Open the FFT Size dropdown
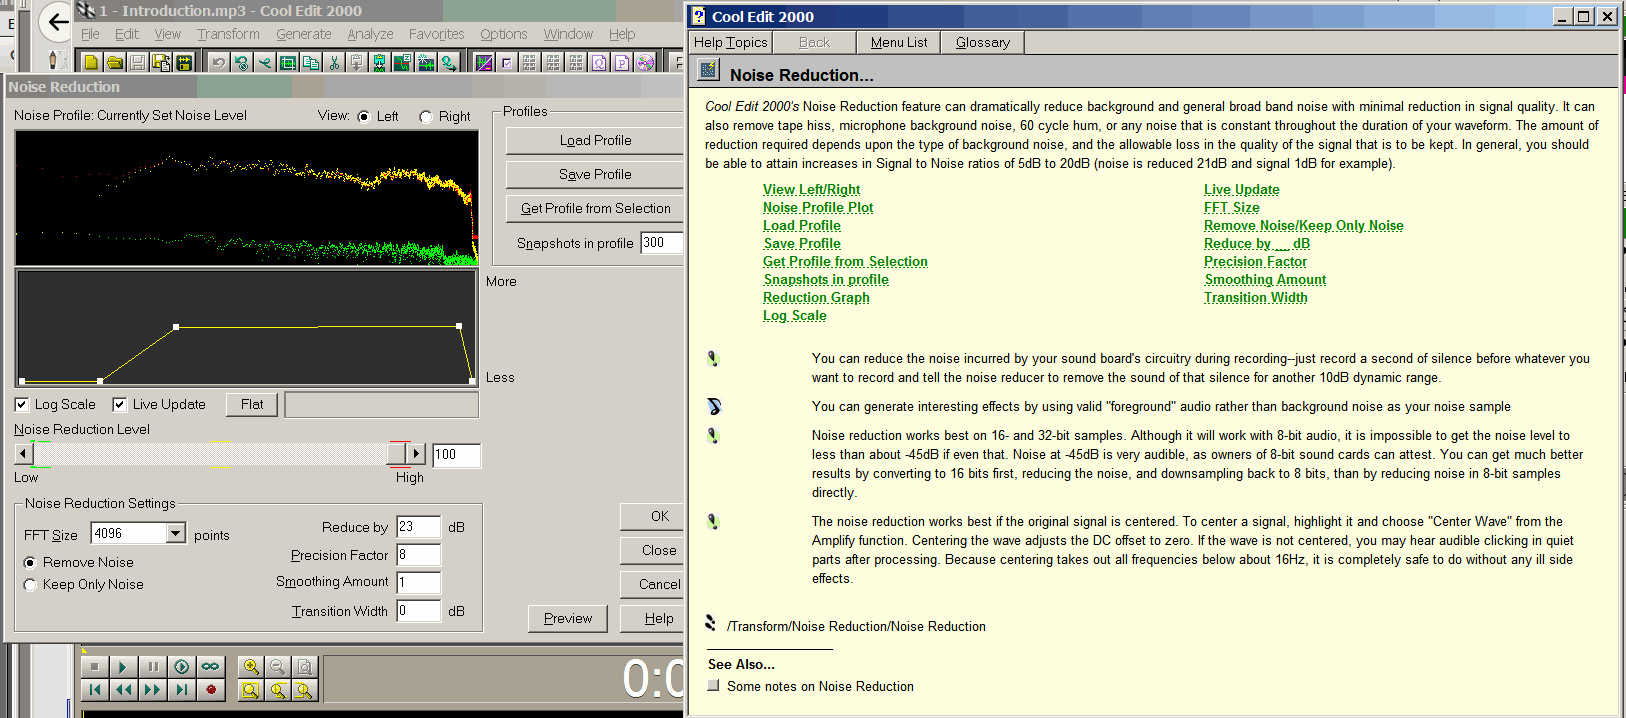Image resolution: width=1626 pixels, height=718 pixels. [176, 533]
